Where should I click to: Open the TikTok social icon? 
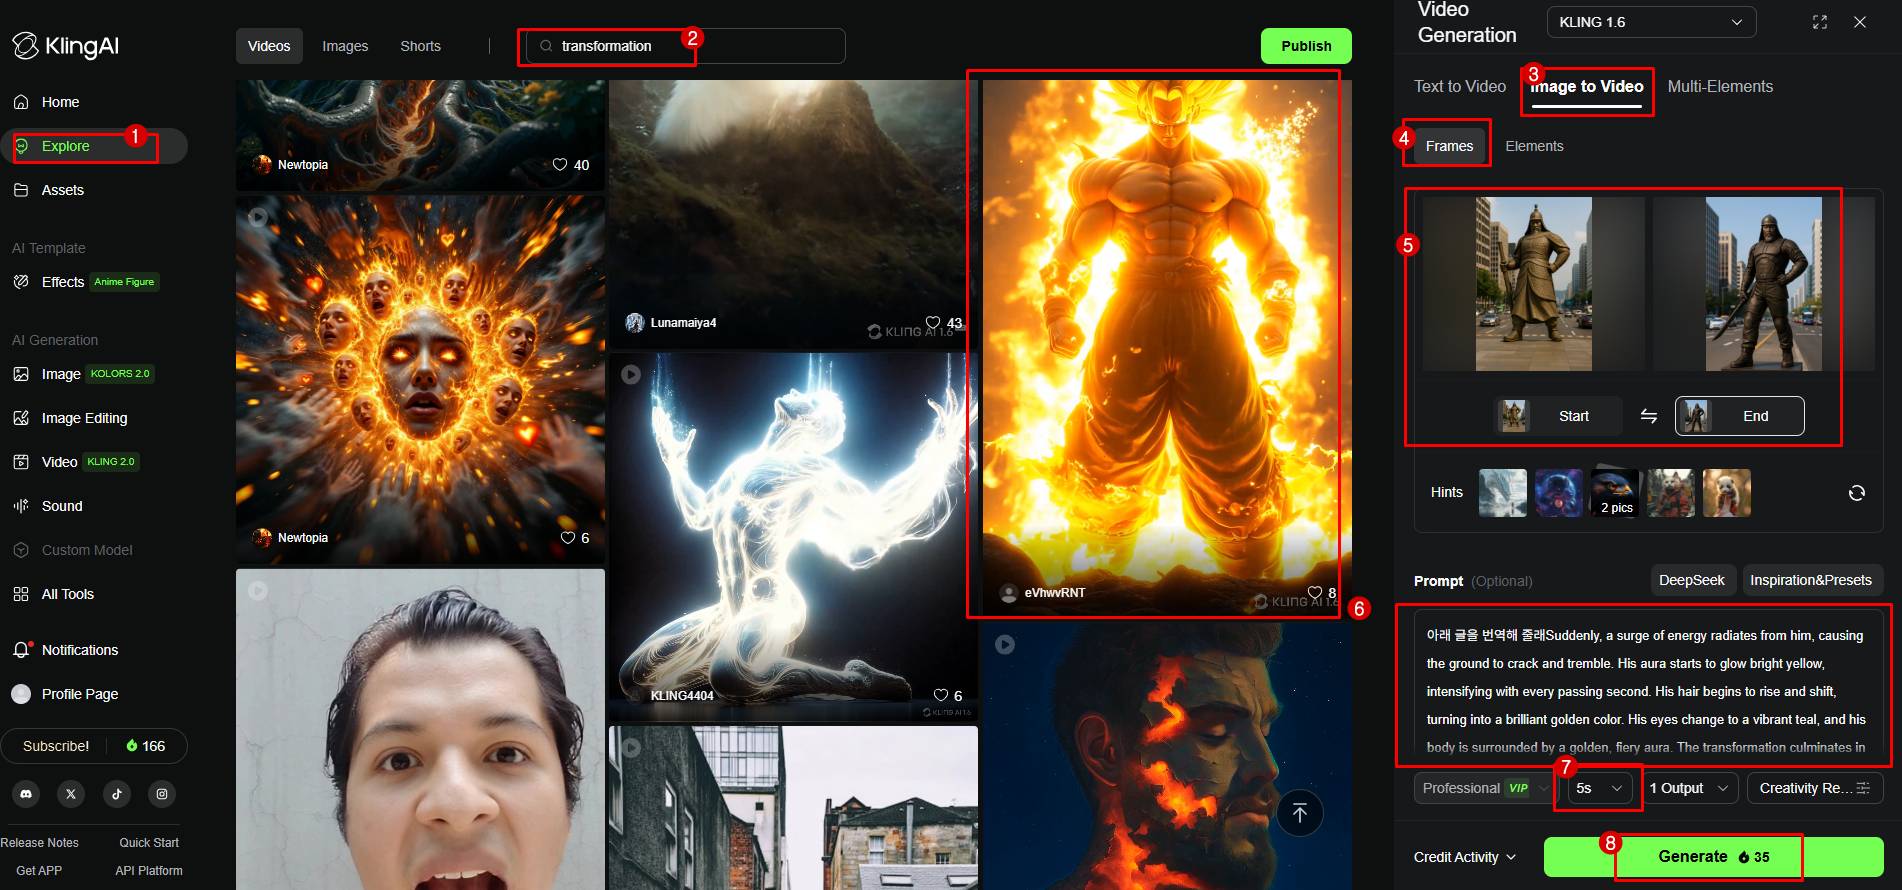[x=117, y=794]
